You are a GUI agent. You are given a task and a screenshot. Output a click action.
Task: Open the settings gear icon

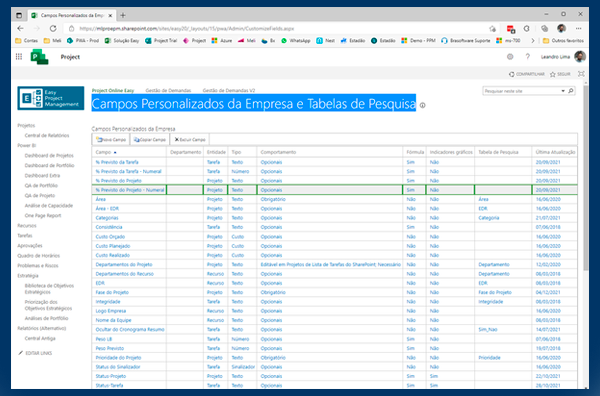point(510,57)
